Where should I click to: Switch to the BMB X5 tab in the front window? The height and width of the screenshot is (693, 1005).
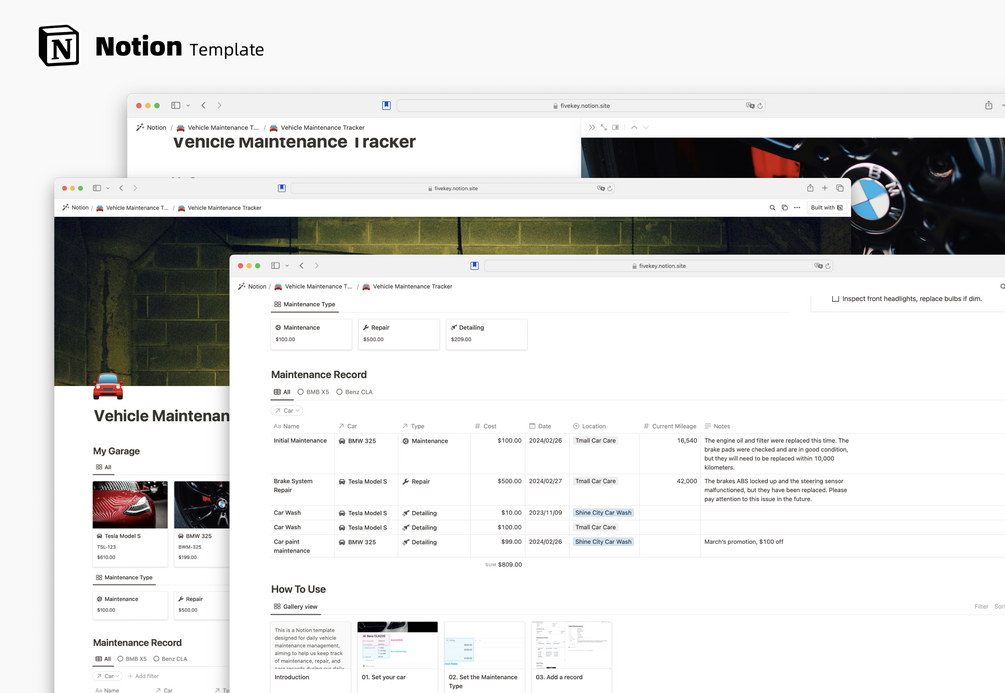(313, 392)
